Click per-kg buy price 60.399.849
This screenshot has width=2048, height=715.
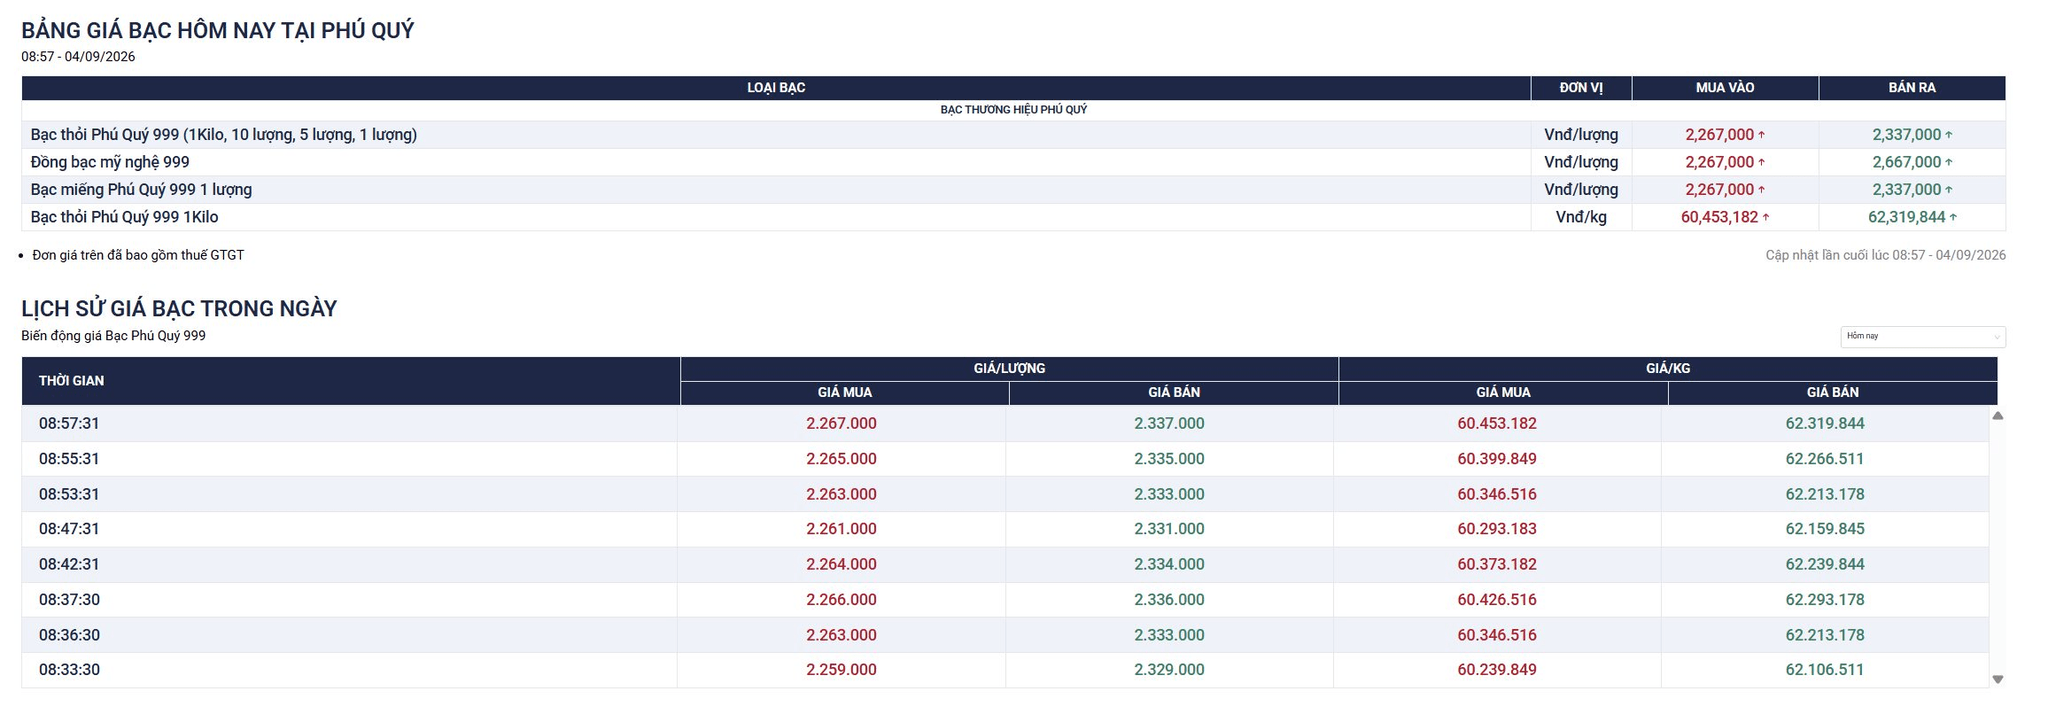[1497, 459]
